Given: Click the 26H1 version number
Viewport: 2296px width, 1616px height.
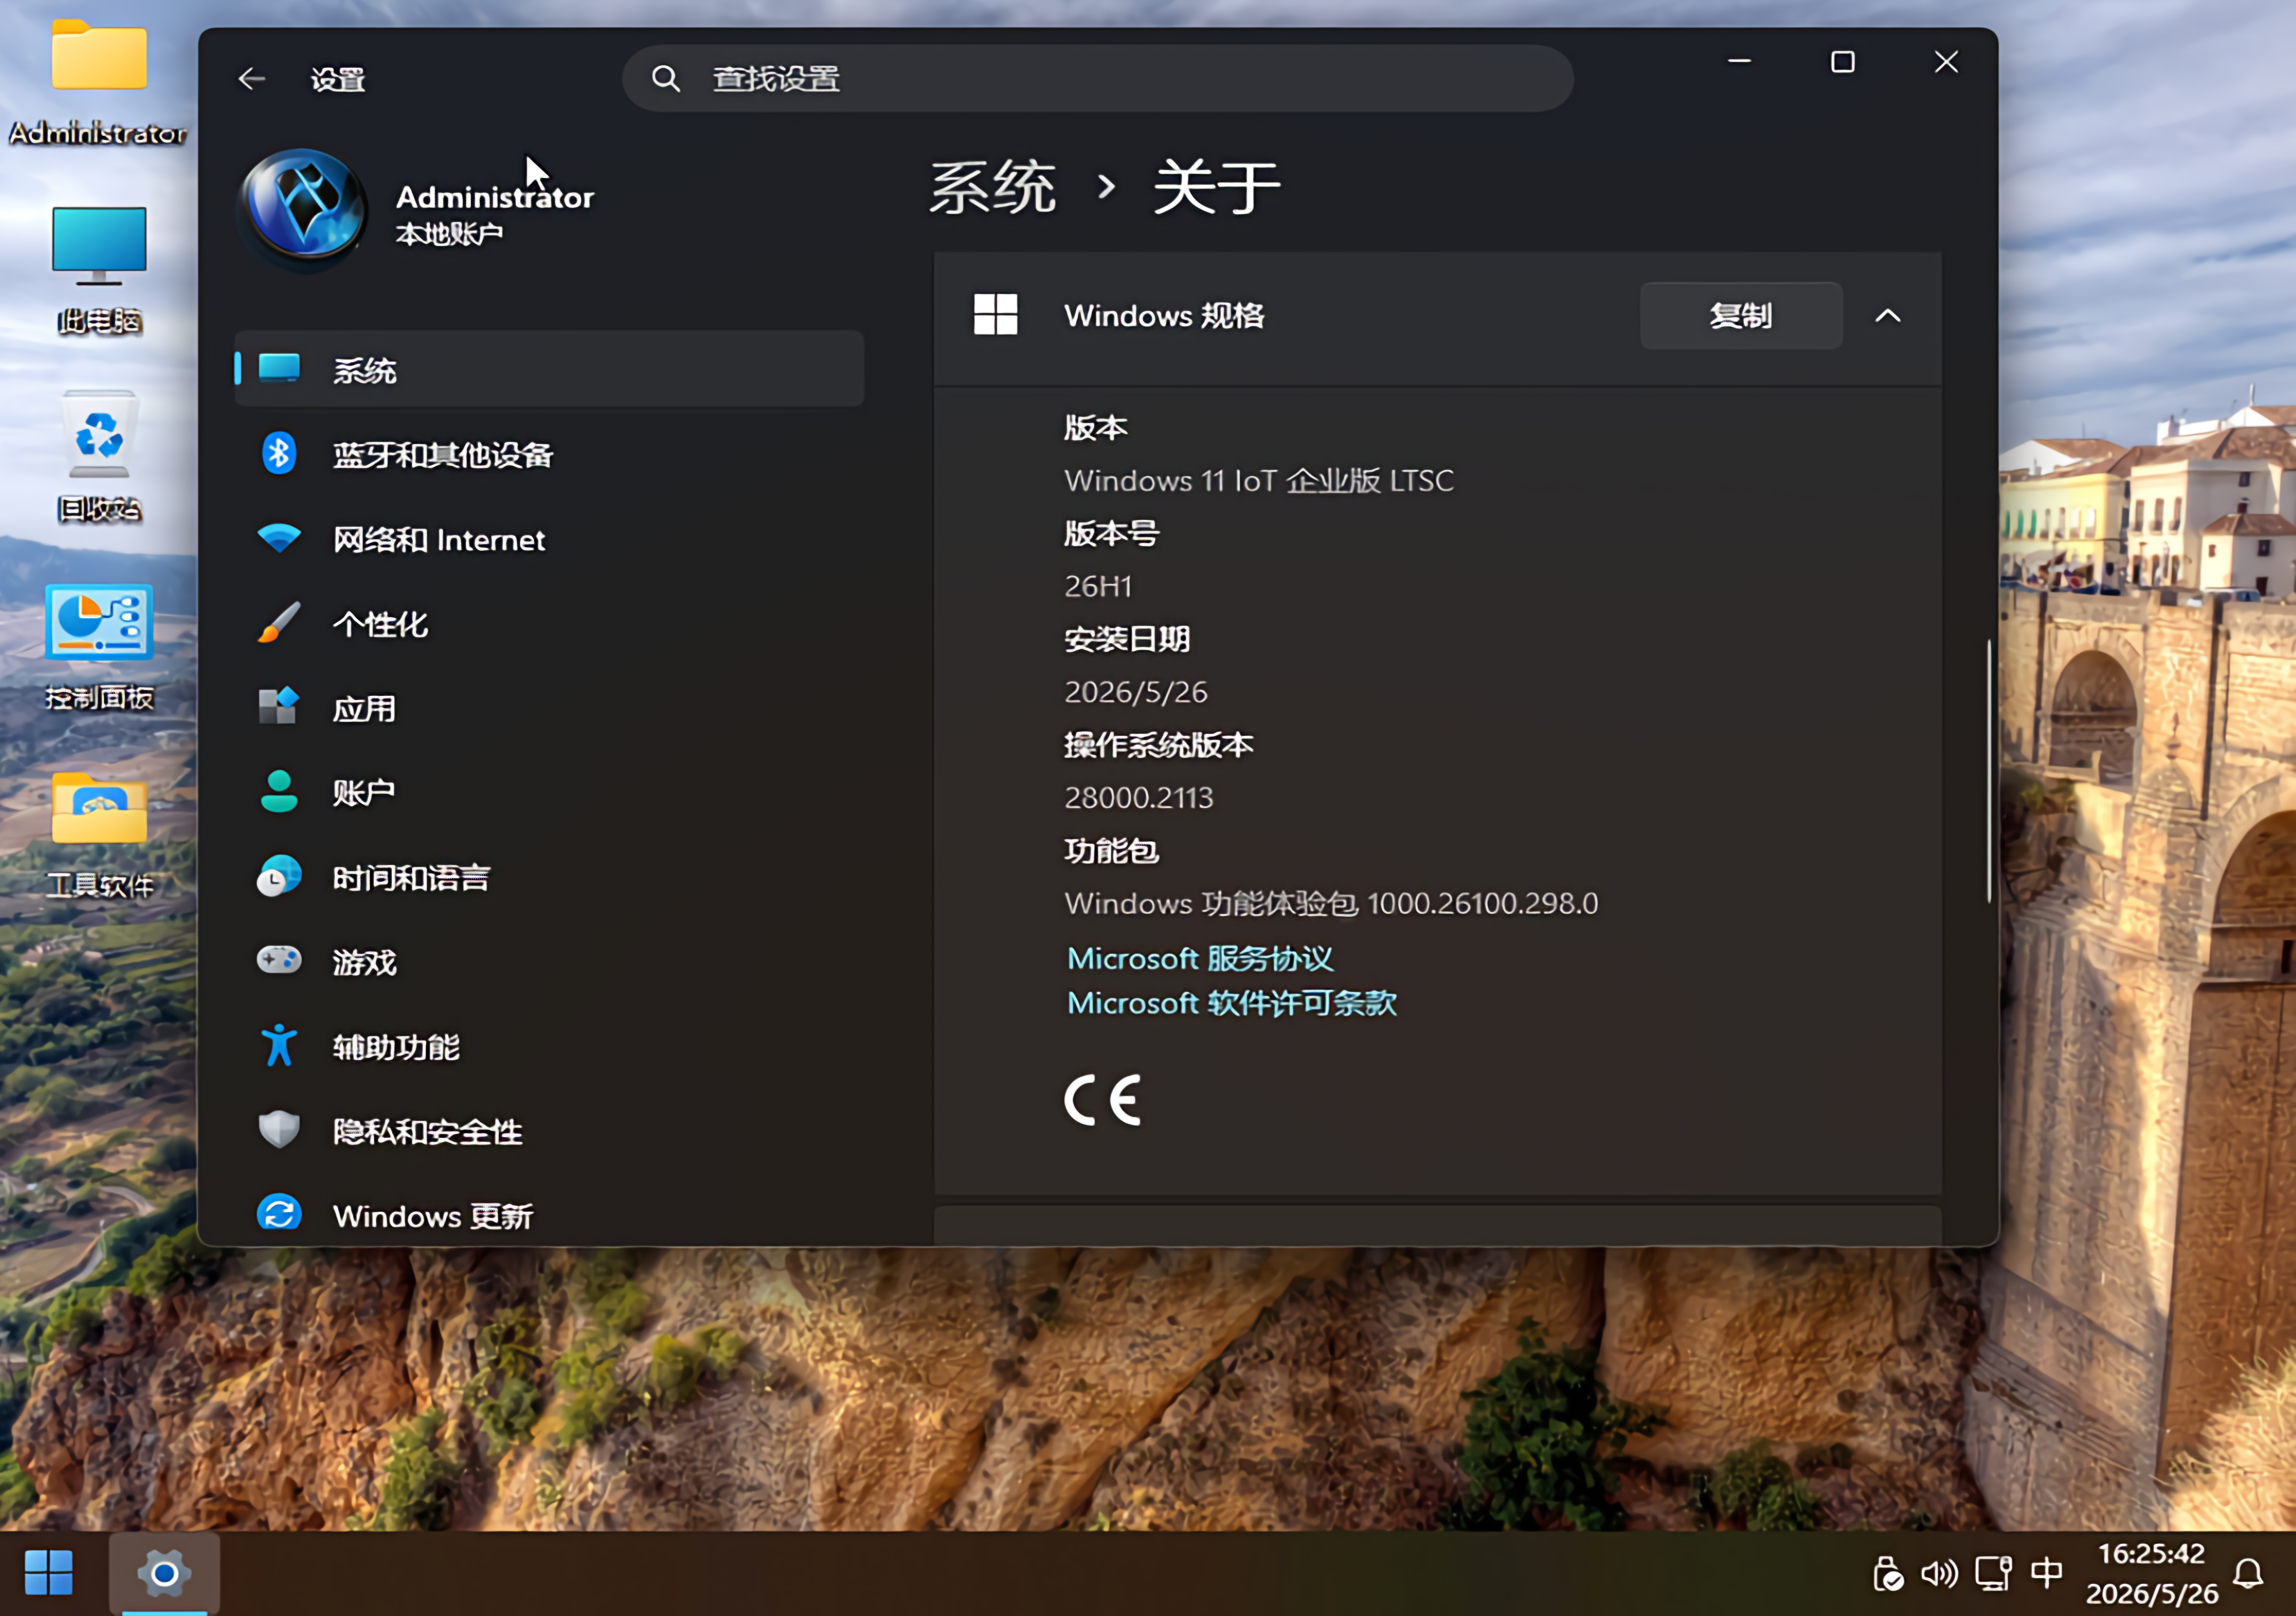Looking at the screenshot, I should click(1098, 586).
